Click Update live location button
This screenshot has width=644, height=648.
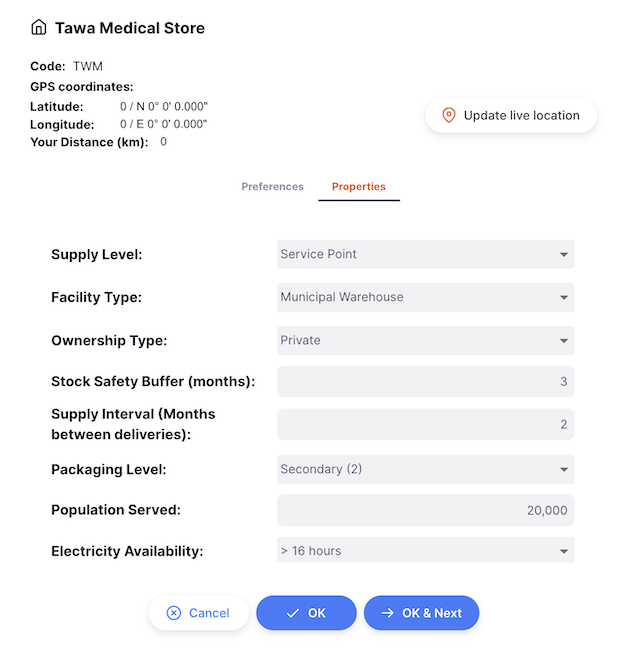(x=511, y=115)
